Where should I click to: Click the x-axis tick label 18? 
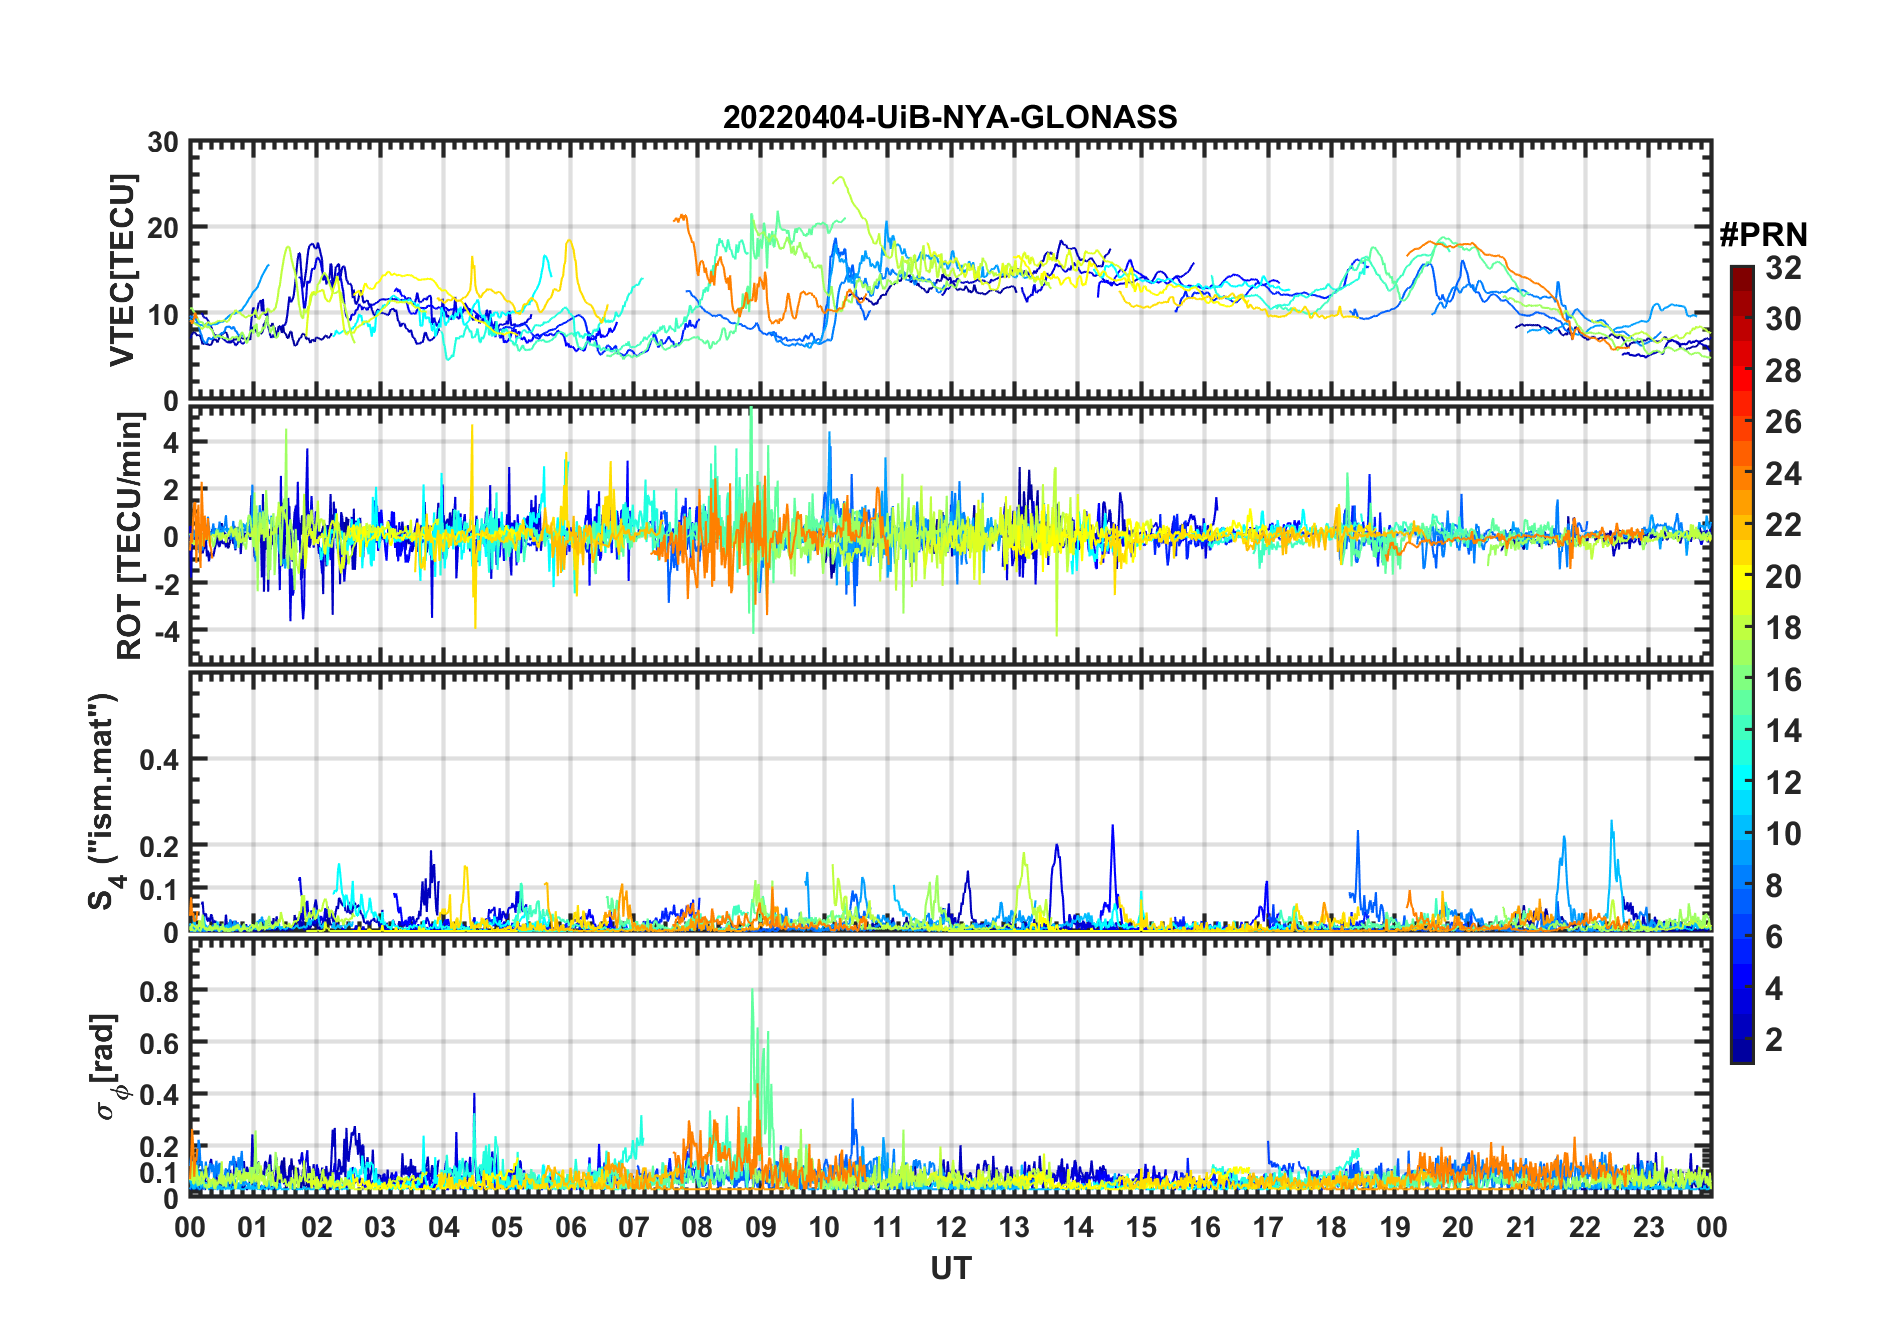coord(1331,1227)
